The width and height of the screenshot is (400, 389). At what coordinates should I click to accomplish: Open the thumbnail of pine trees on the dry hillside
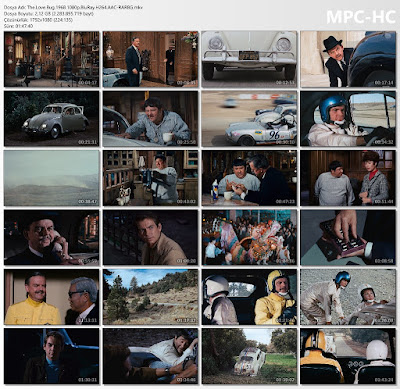tap(150, 297)
